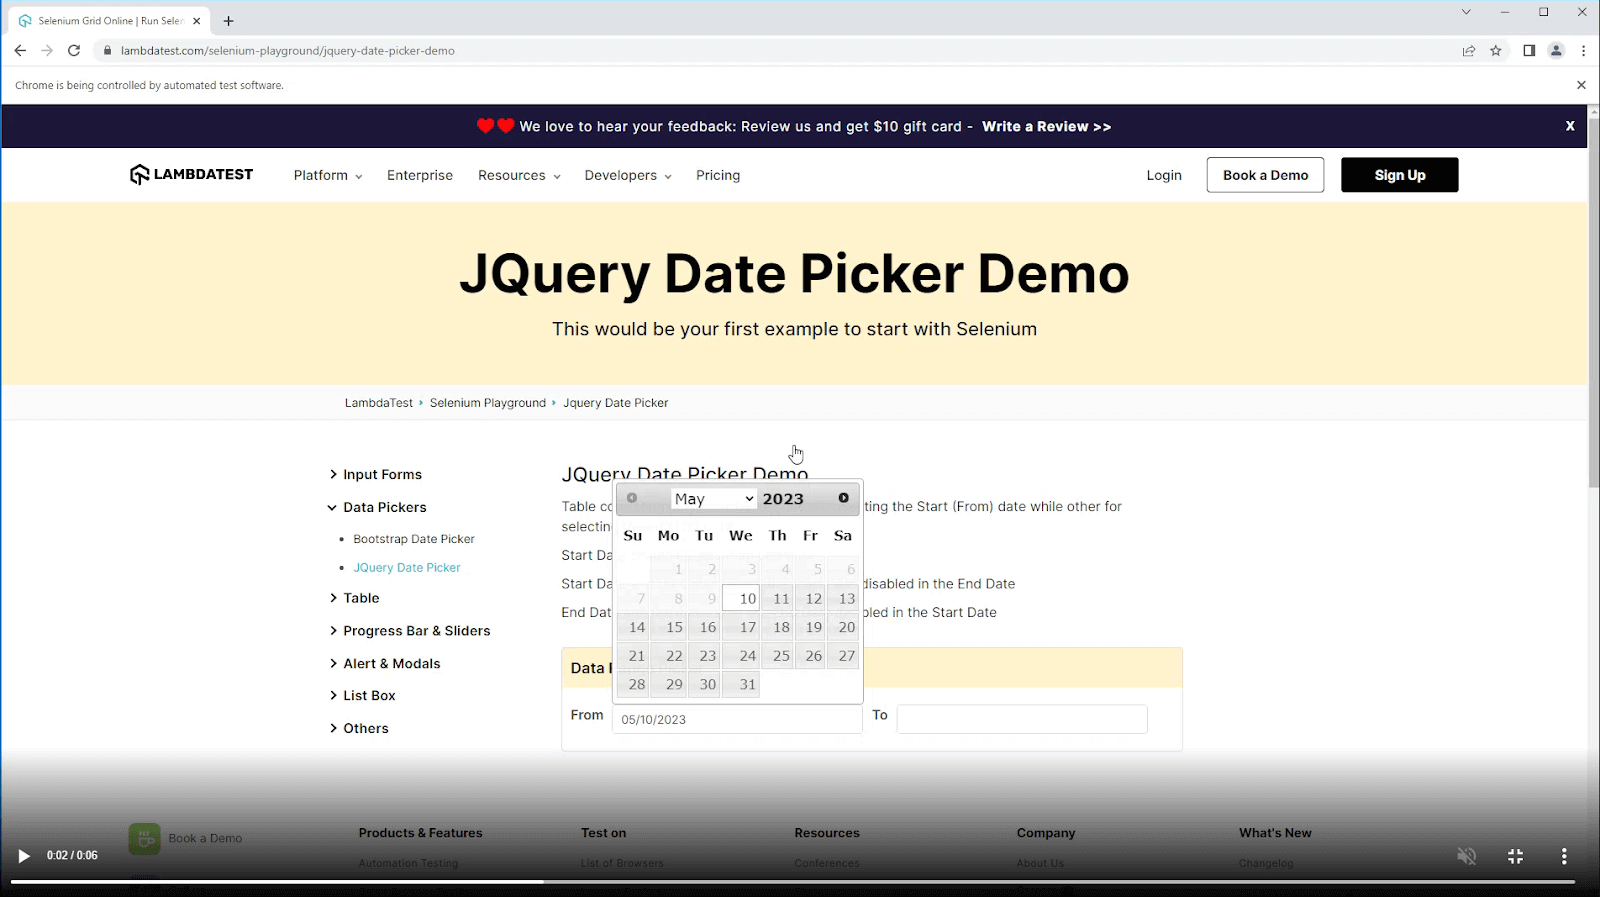
Task: Pick date 22 in calendar
Action: [x=669, y=656]
